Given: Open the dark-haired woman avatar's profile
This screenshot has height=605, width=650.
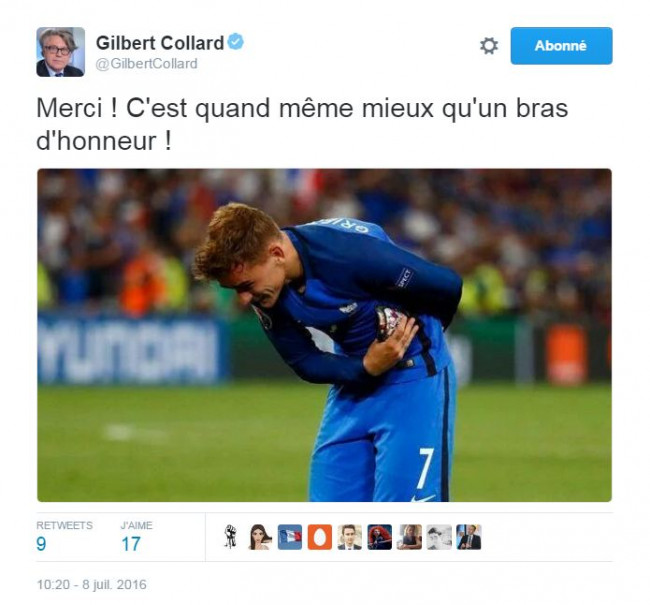Looking at the screenshot, I should (x=260, y=537).
